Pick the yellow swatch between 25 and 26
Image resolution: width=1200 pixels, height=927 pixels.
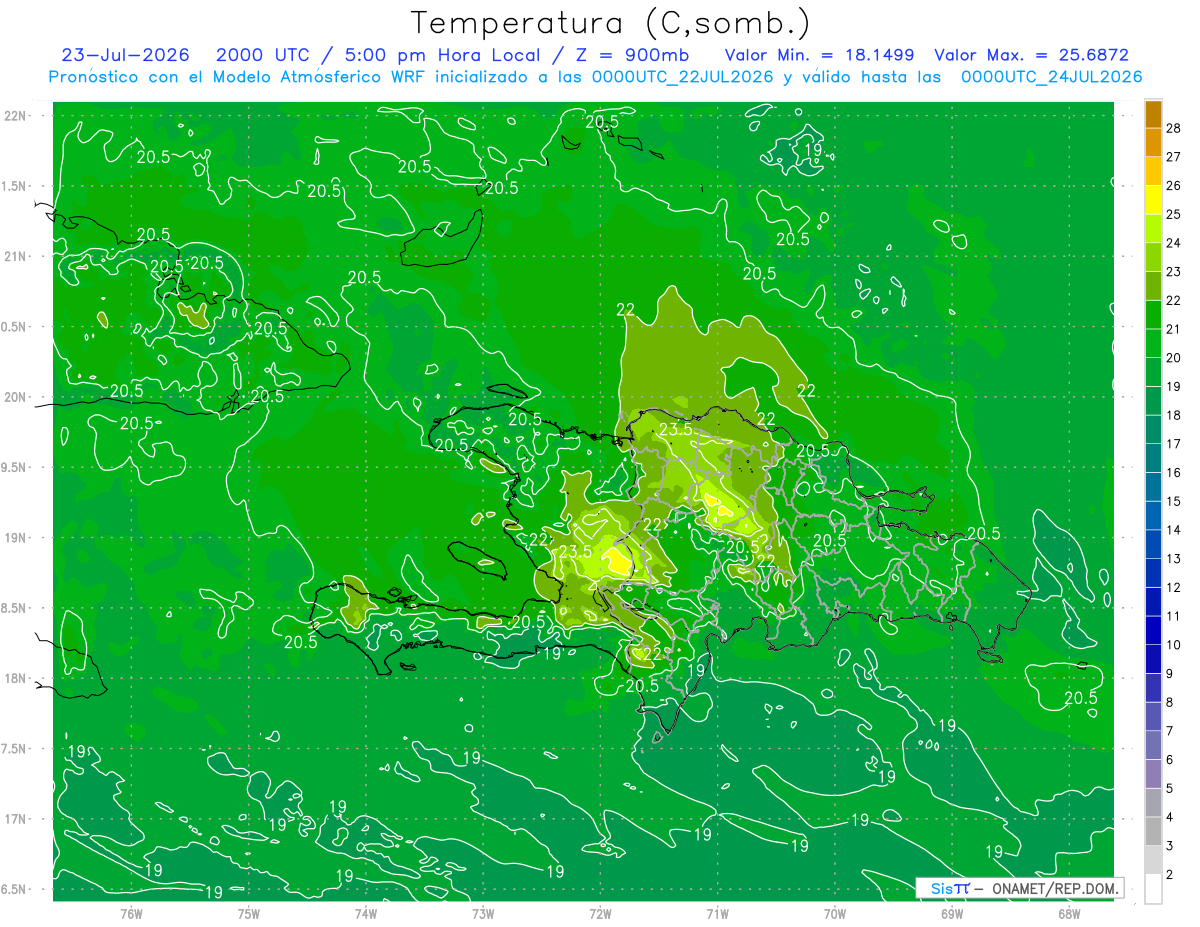pos(1154,200)
